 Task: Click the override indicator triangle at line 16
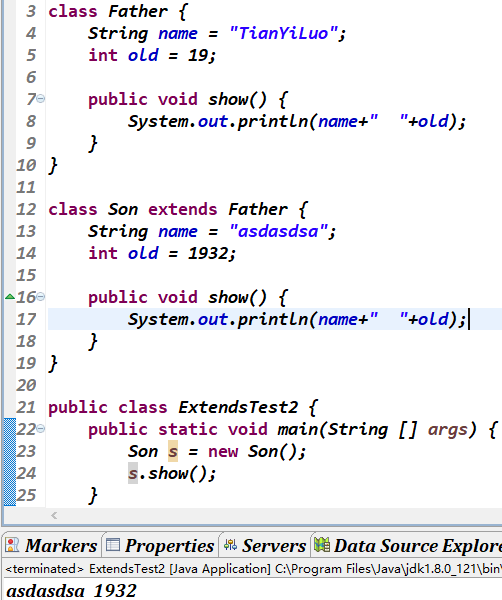pos(10,297)
